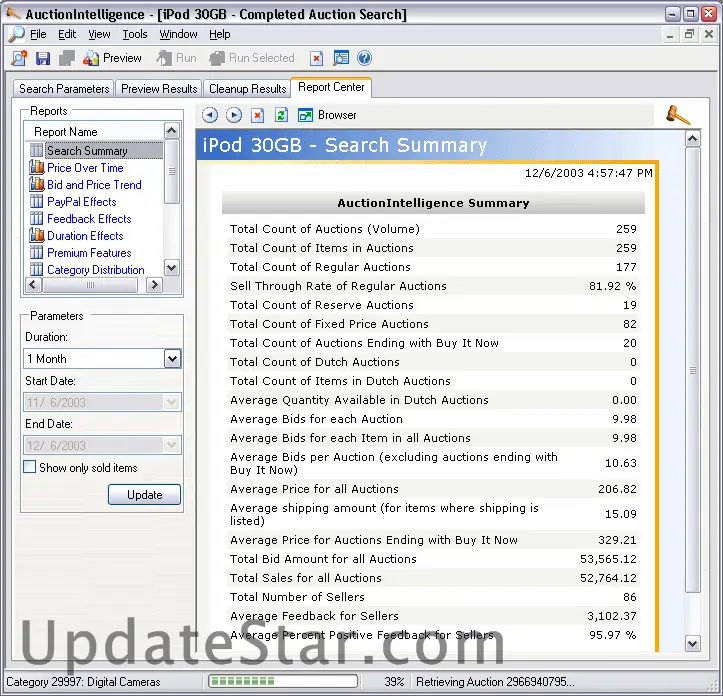
Task: Click the Run toolbar button
Action: [177, 58]
